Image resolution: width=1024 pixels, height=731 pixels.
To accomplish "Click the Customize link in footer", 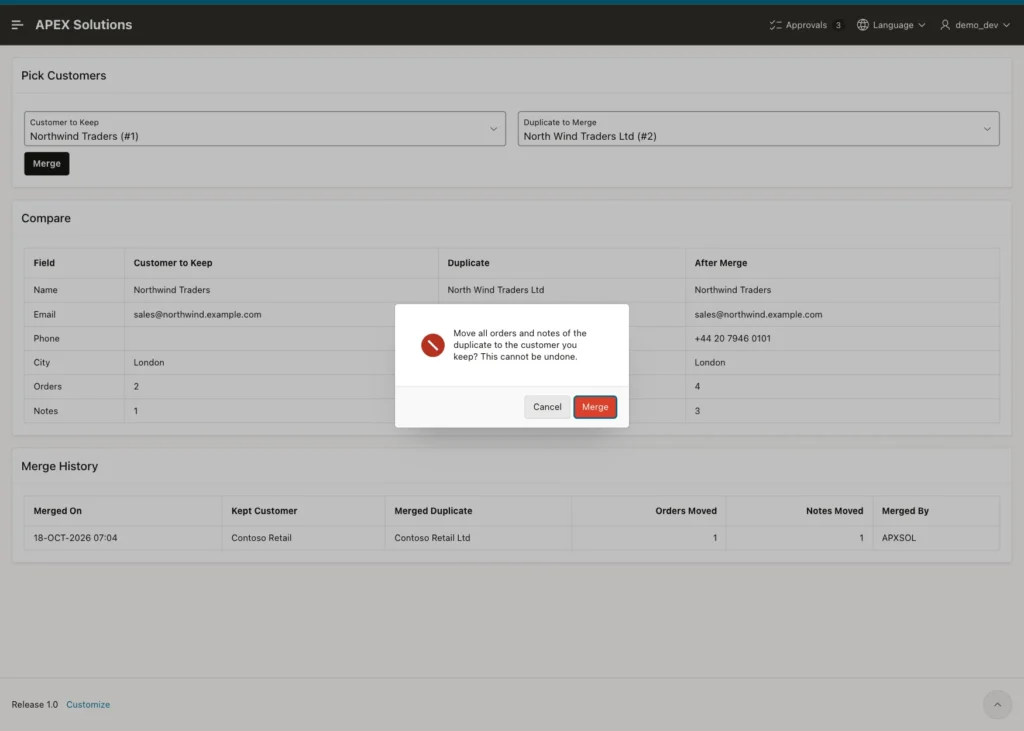I will 88,704.
